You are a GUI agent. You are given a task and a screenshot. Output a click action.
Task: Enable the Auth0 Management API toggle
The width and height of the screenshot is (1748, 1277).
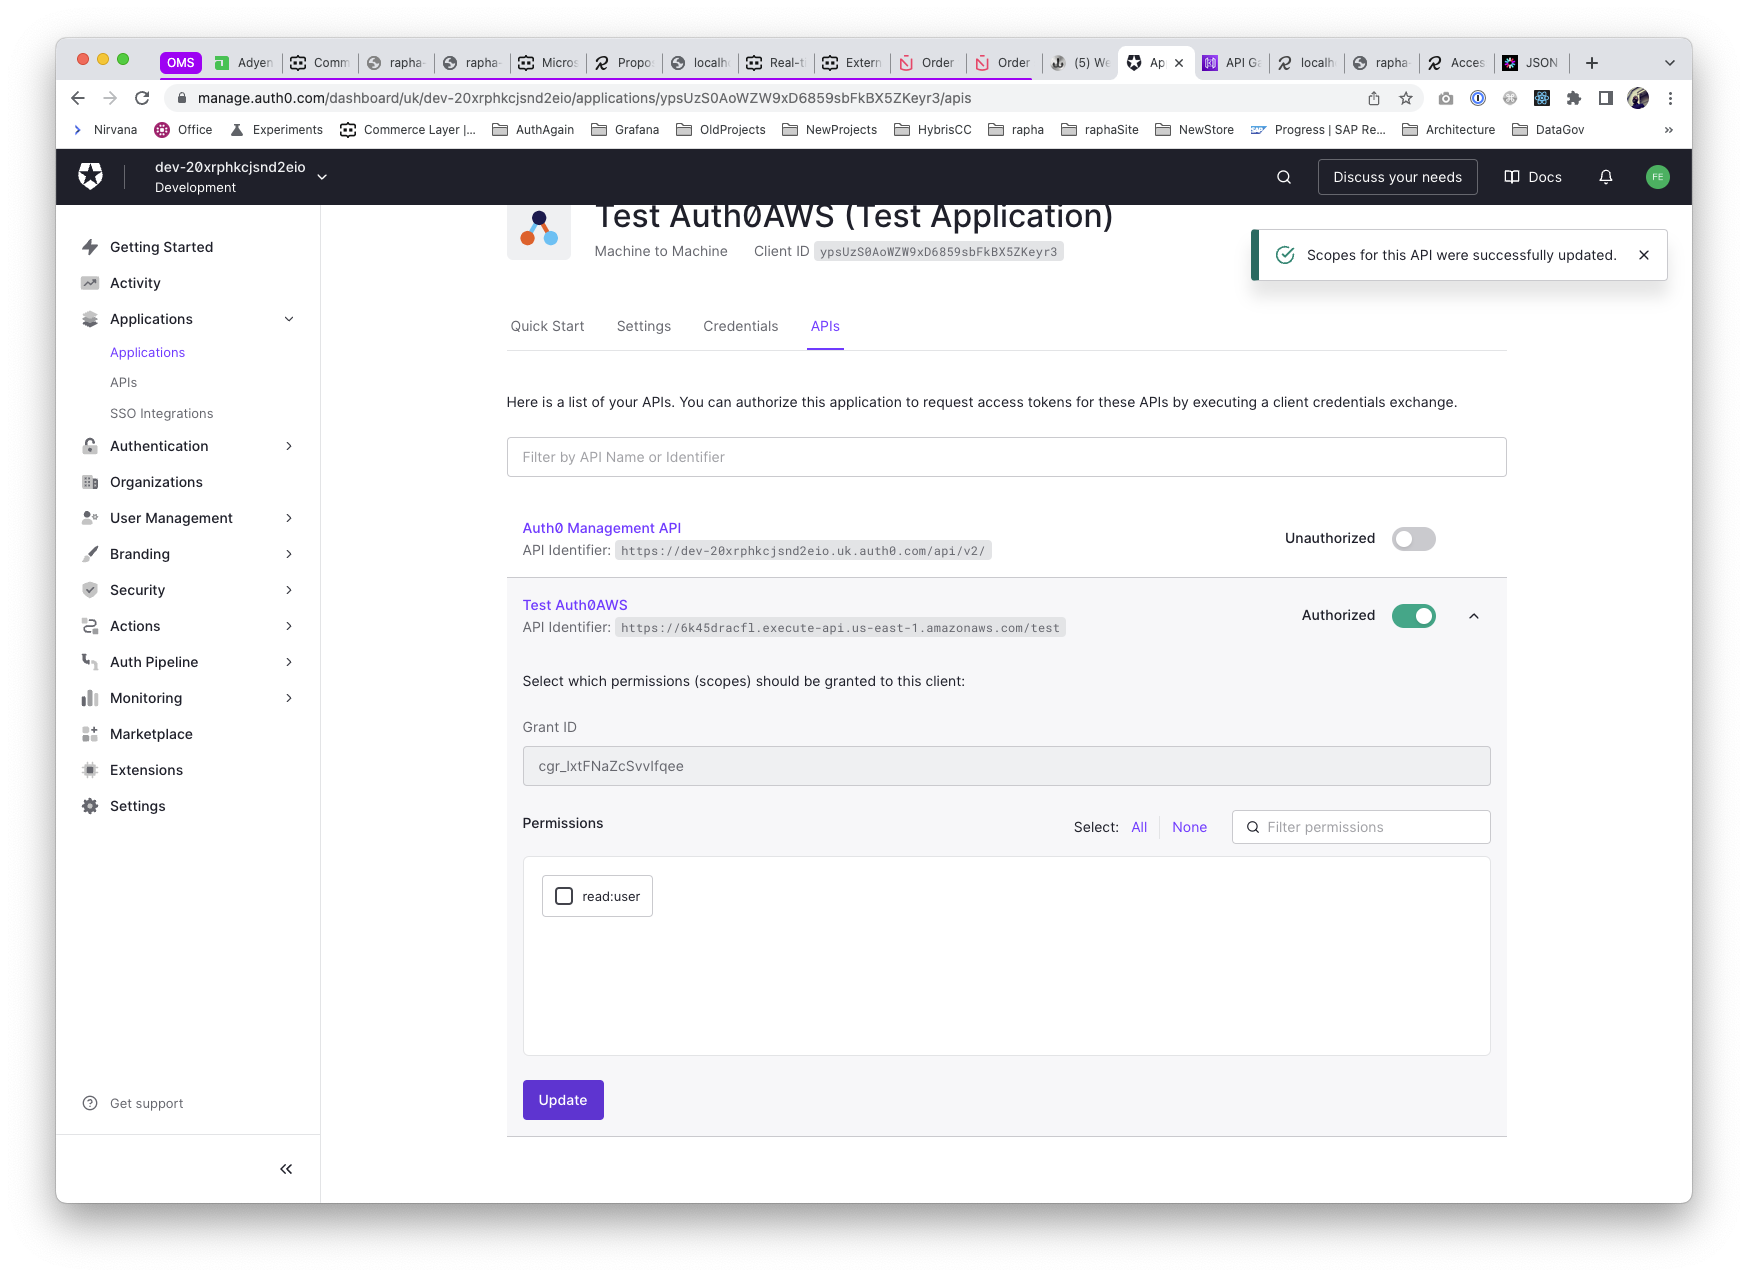pos(1413,539)
